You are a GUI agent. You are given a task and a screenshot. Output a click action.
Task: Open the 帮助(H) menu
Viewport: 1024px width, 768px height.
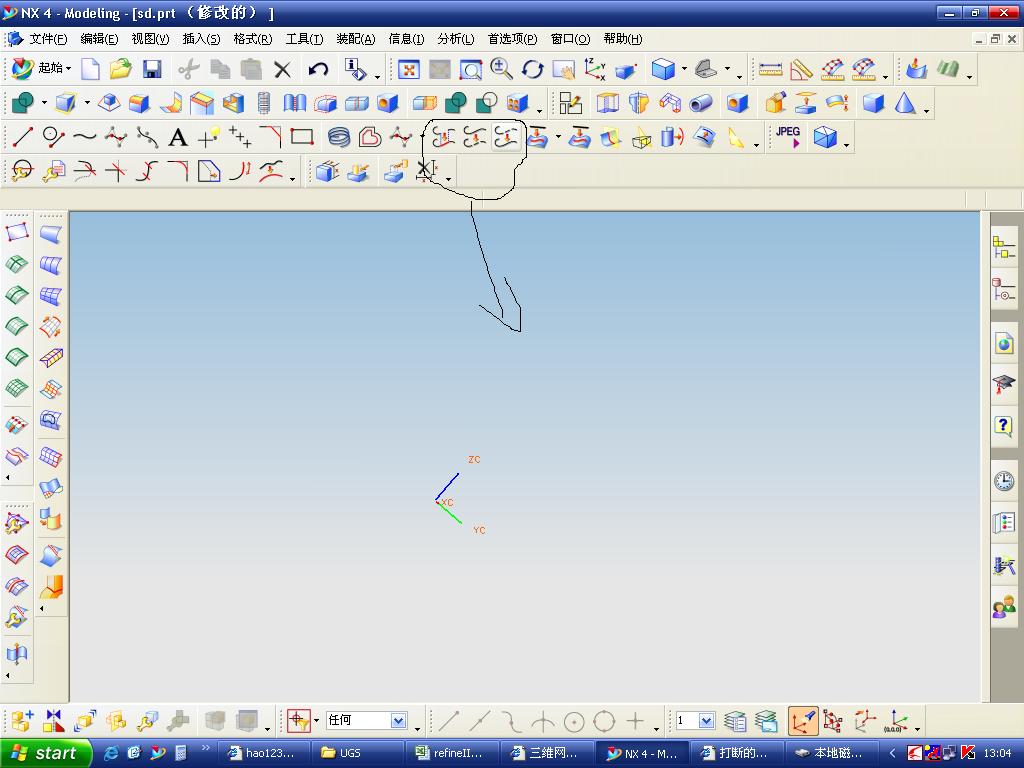[x=623, y=39]
